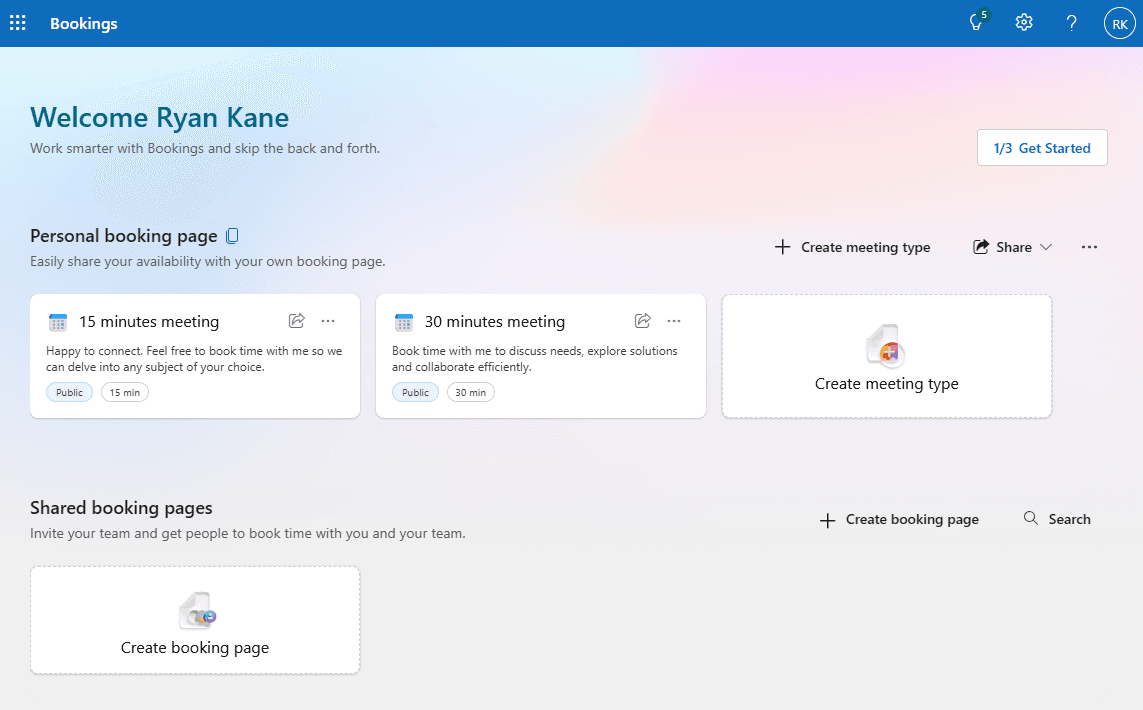
Task: Click the Personal booking page heading
Action: point(124,235)
